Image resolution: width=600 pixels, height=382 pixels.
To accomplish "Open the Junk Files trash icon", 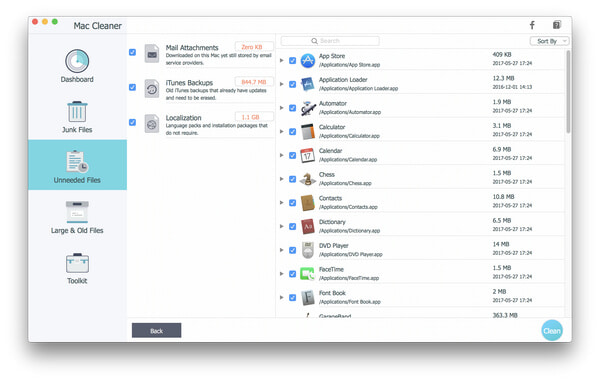I will 77,111.
